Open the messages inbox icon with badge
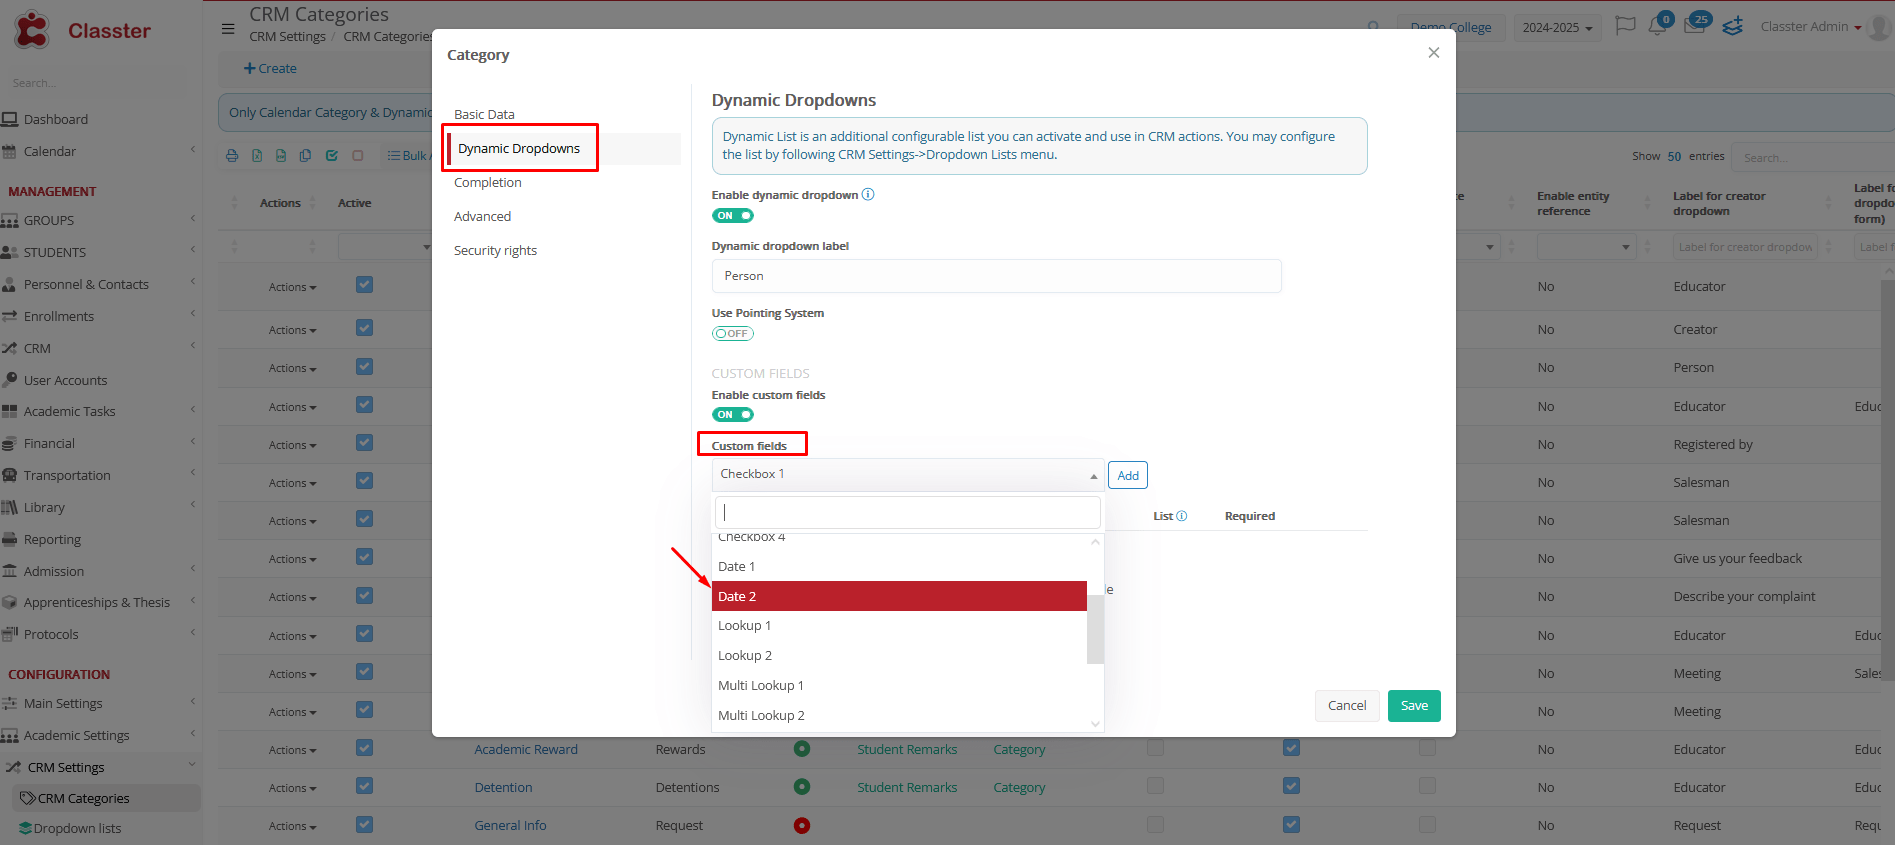Viewport: 1895px width, 845px height. click(x=1694, y=26)
